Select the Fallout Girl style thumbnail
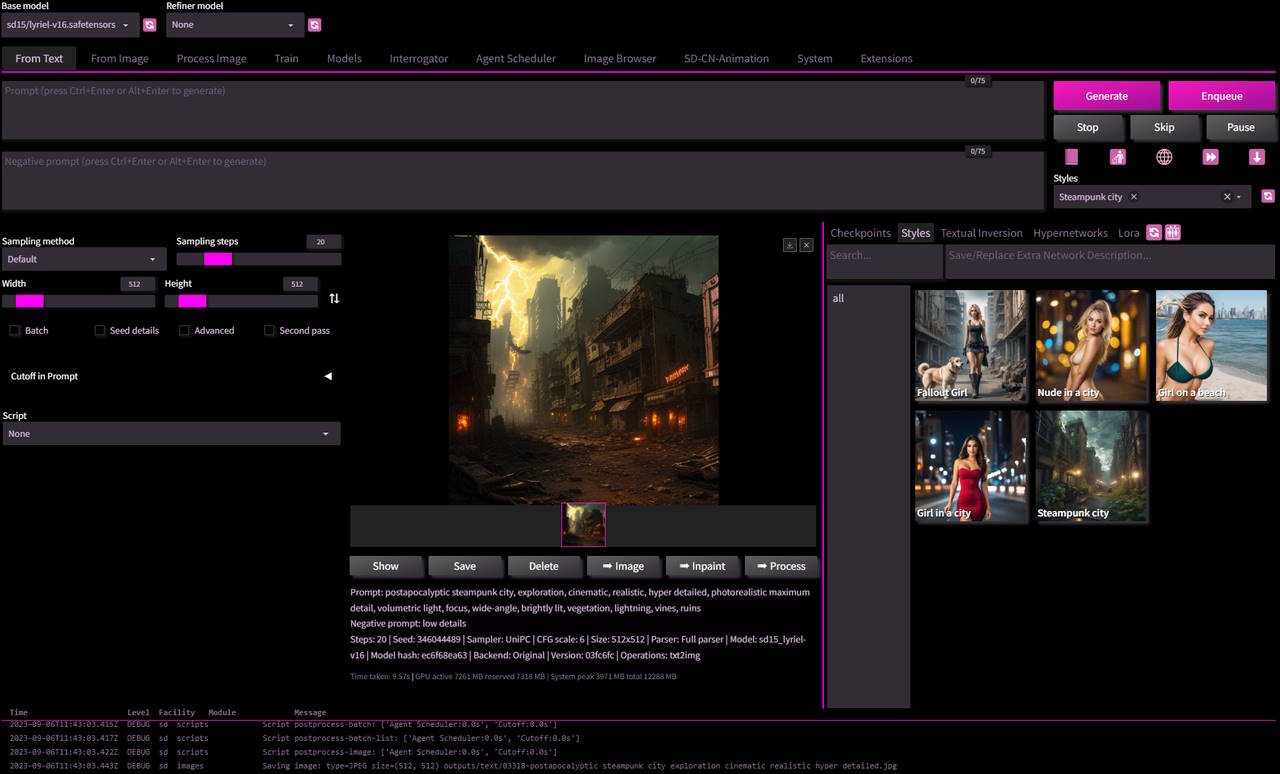The width and height of the screenshot is (1280, 774). click(x=970, y=346)
